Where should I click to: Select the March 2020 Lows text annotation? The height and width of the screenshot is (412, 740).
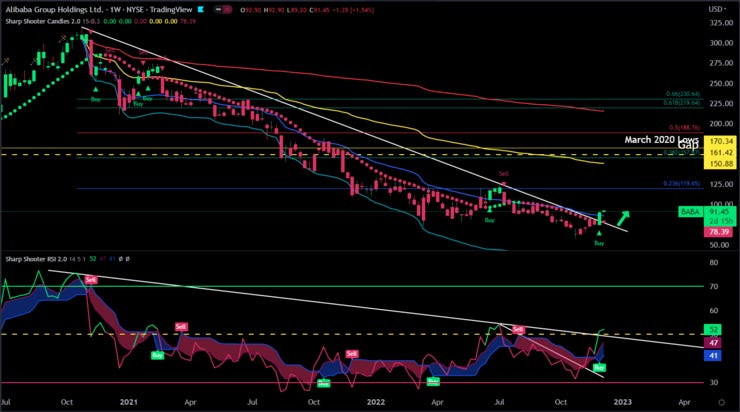661,140
